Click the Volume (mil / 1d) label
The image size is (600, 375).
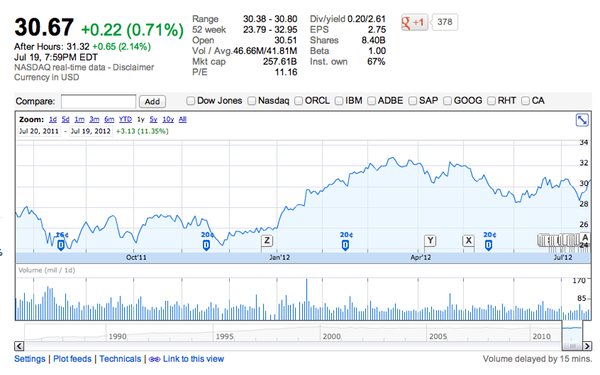coord(47,270)
